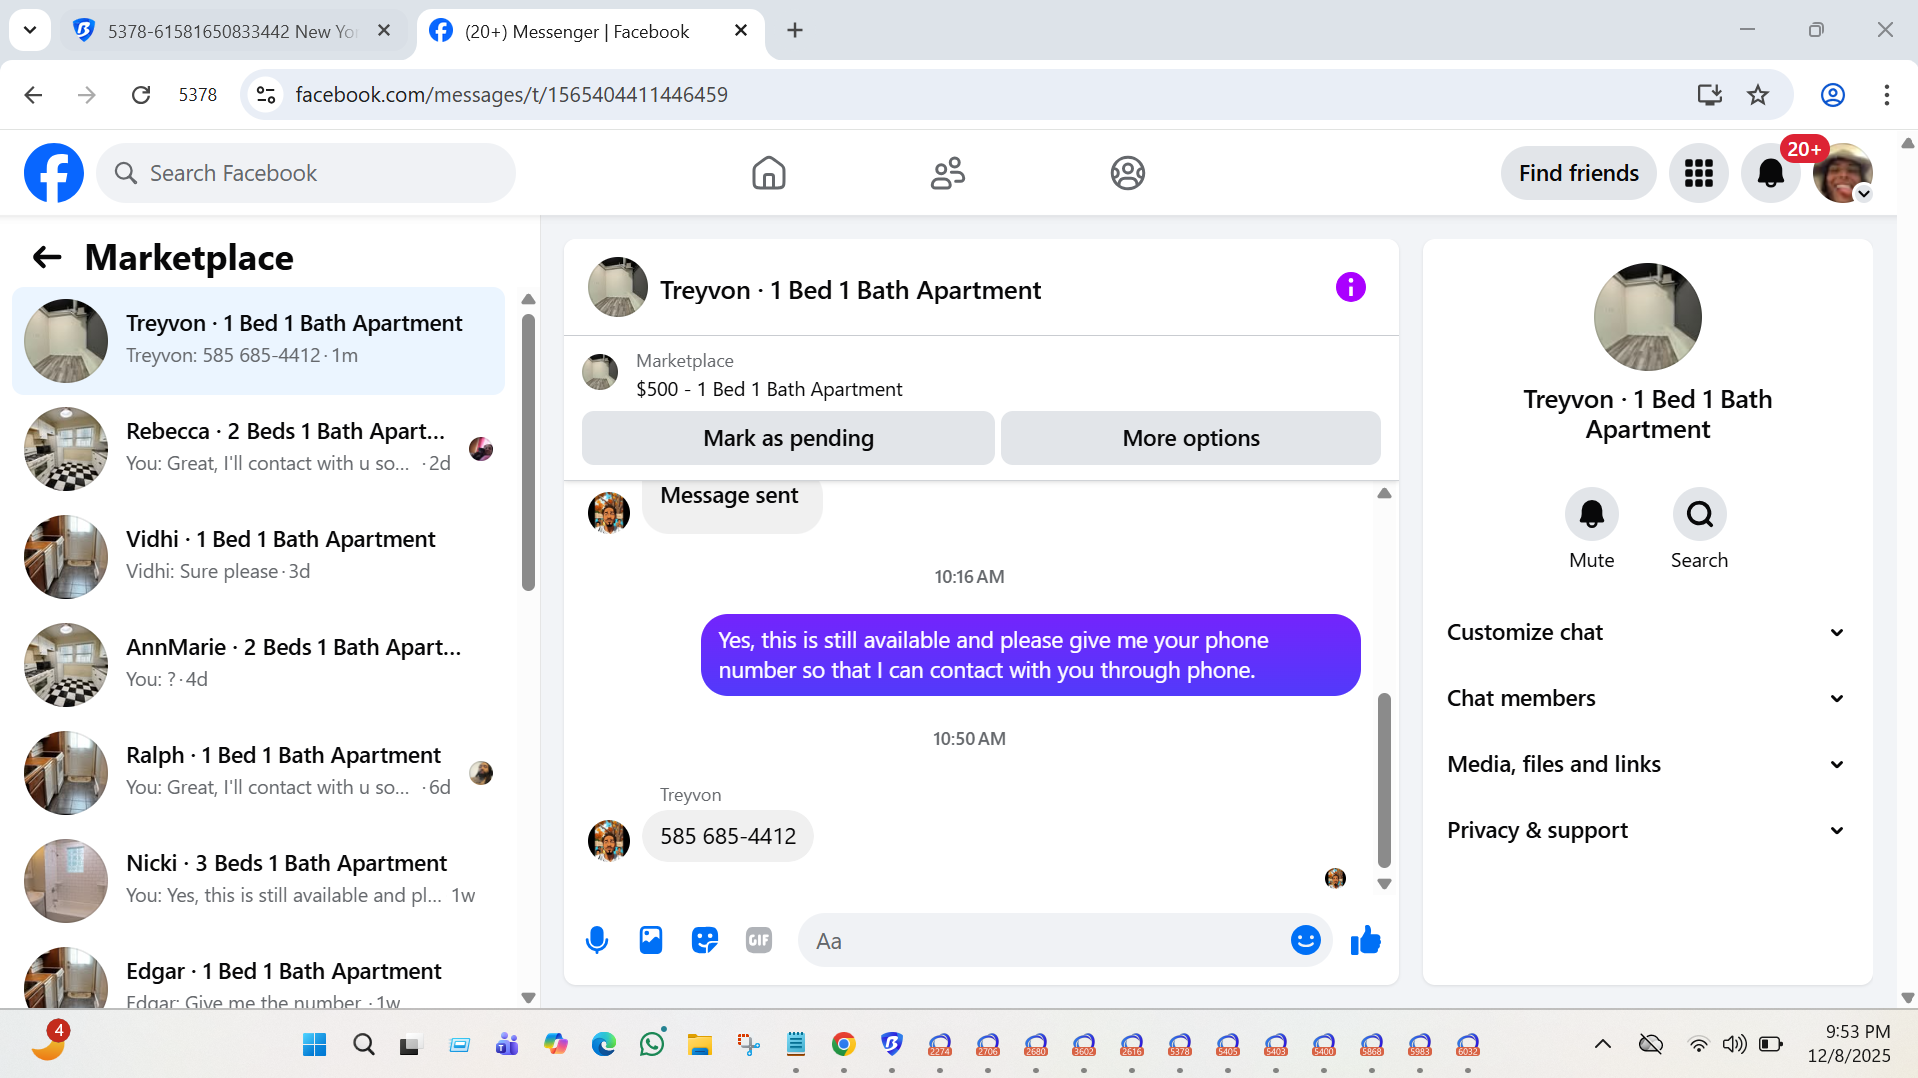1918x1078 pixels.
Task: Expand Customize chat section
Action: [x=1646, y=632]
